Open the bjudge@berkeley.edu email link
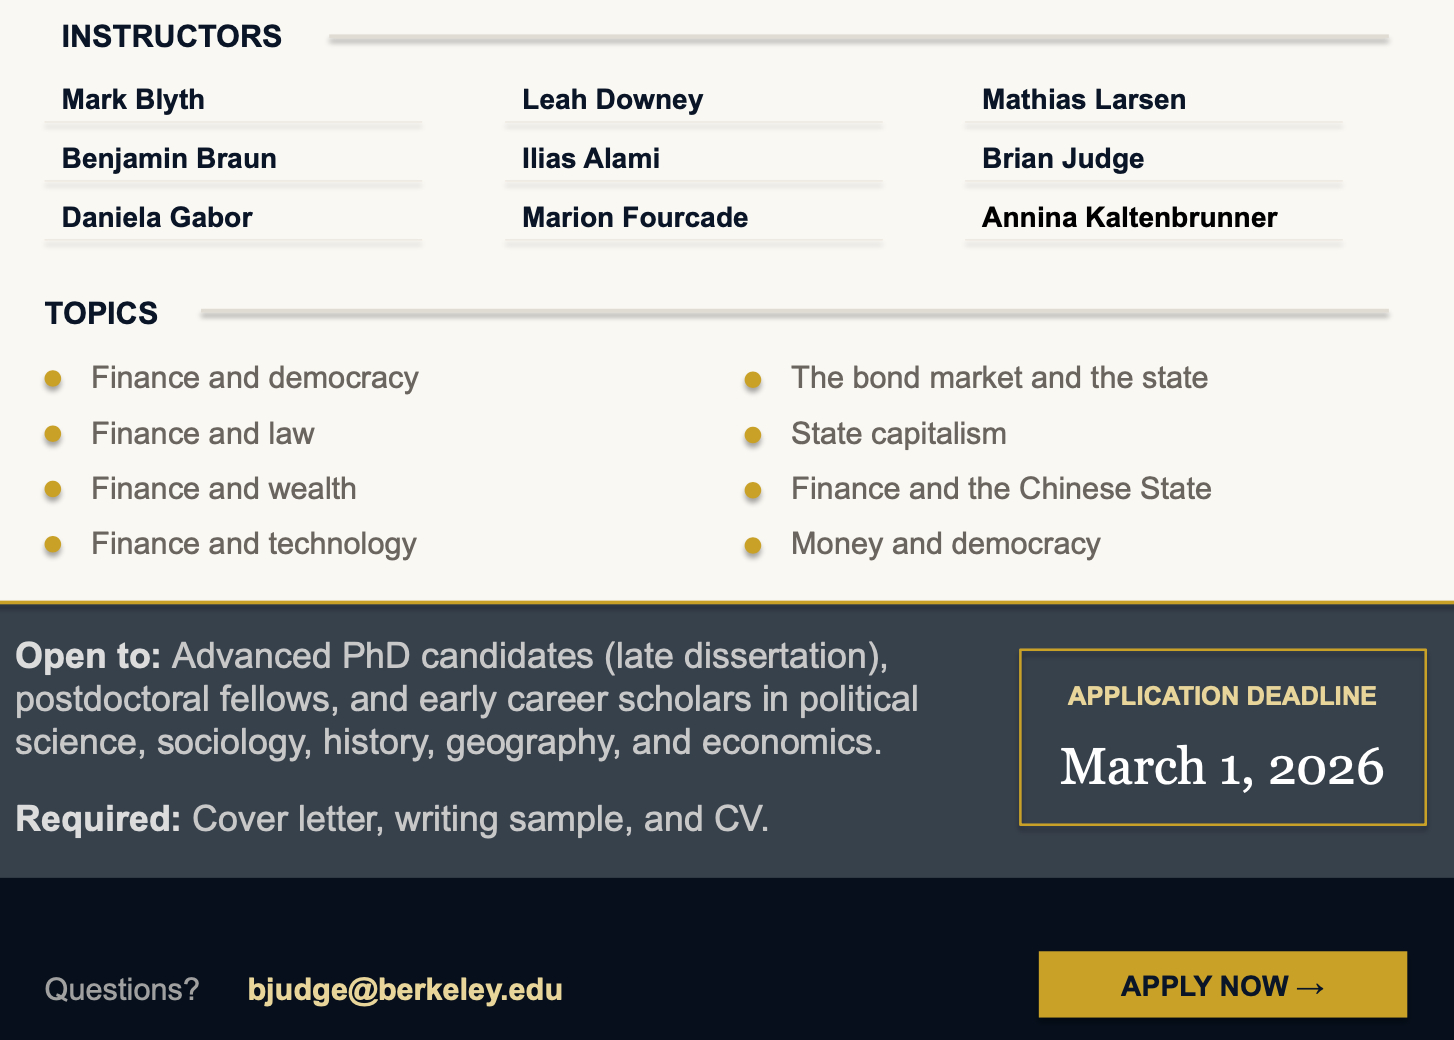This screenshot has width=1454, height=1040. [x=405, y=989]
